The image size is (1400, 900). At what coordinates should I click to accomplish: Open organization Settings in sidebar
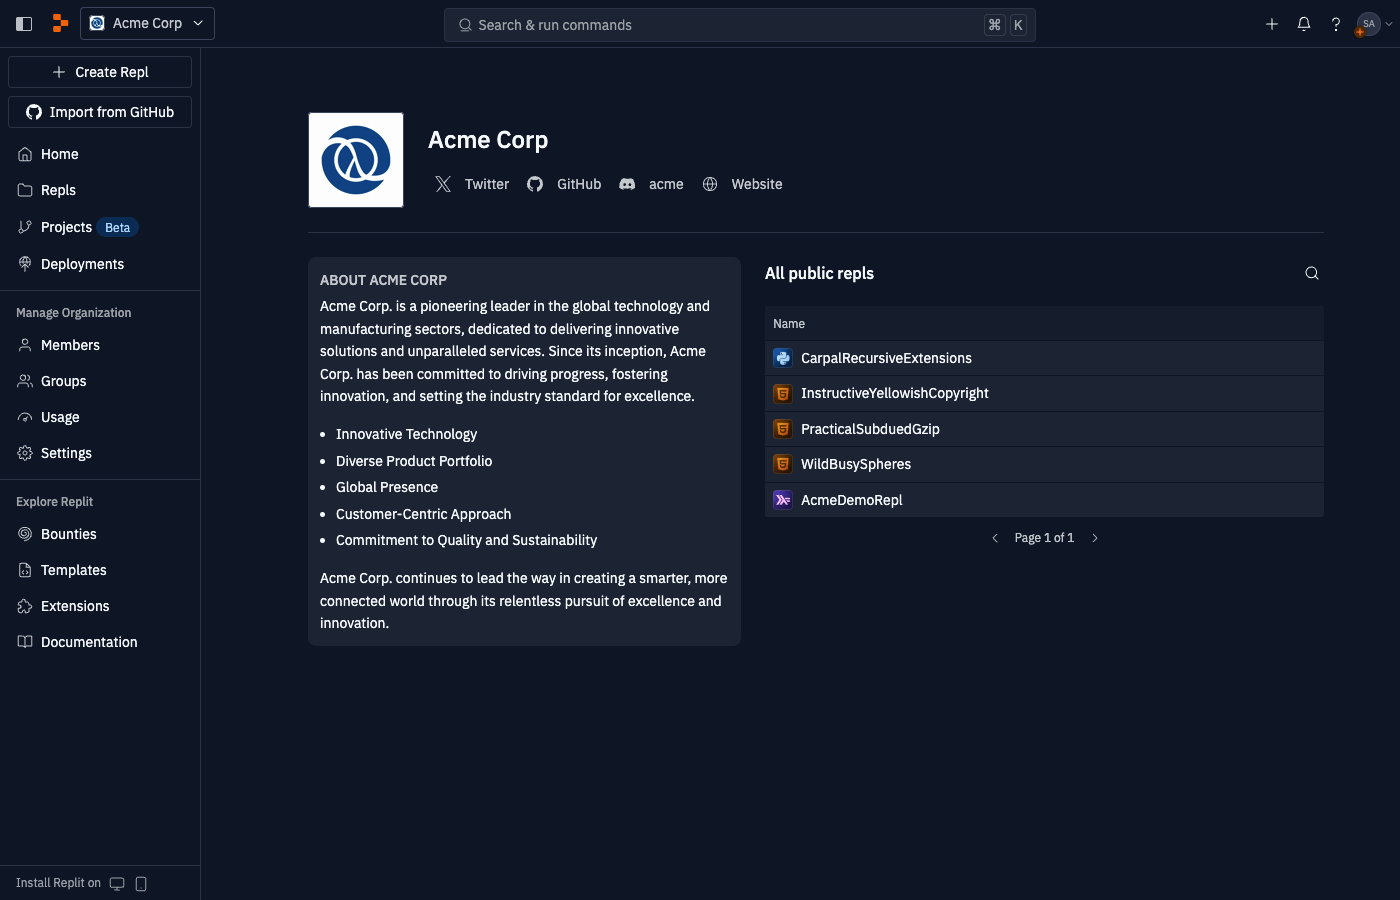(100, 453)
